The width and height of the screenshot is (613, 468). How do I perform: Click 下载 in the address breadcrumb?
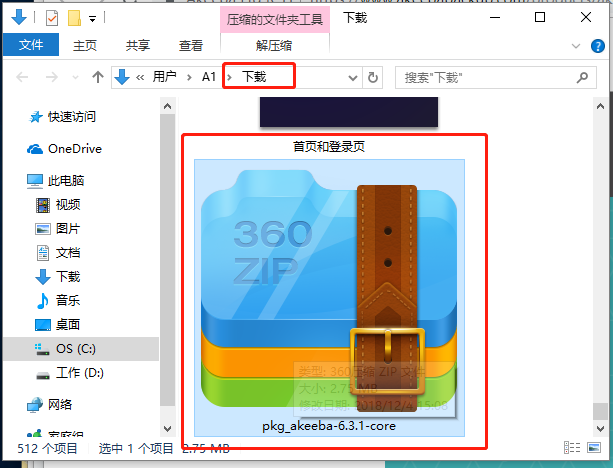255,77
